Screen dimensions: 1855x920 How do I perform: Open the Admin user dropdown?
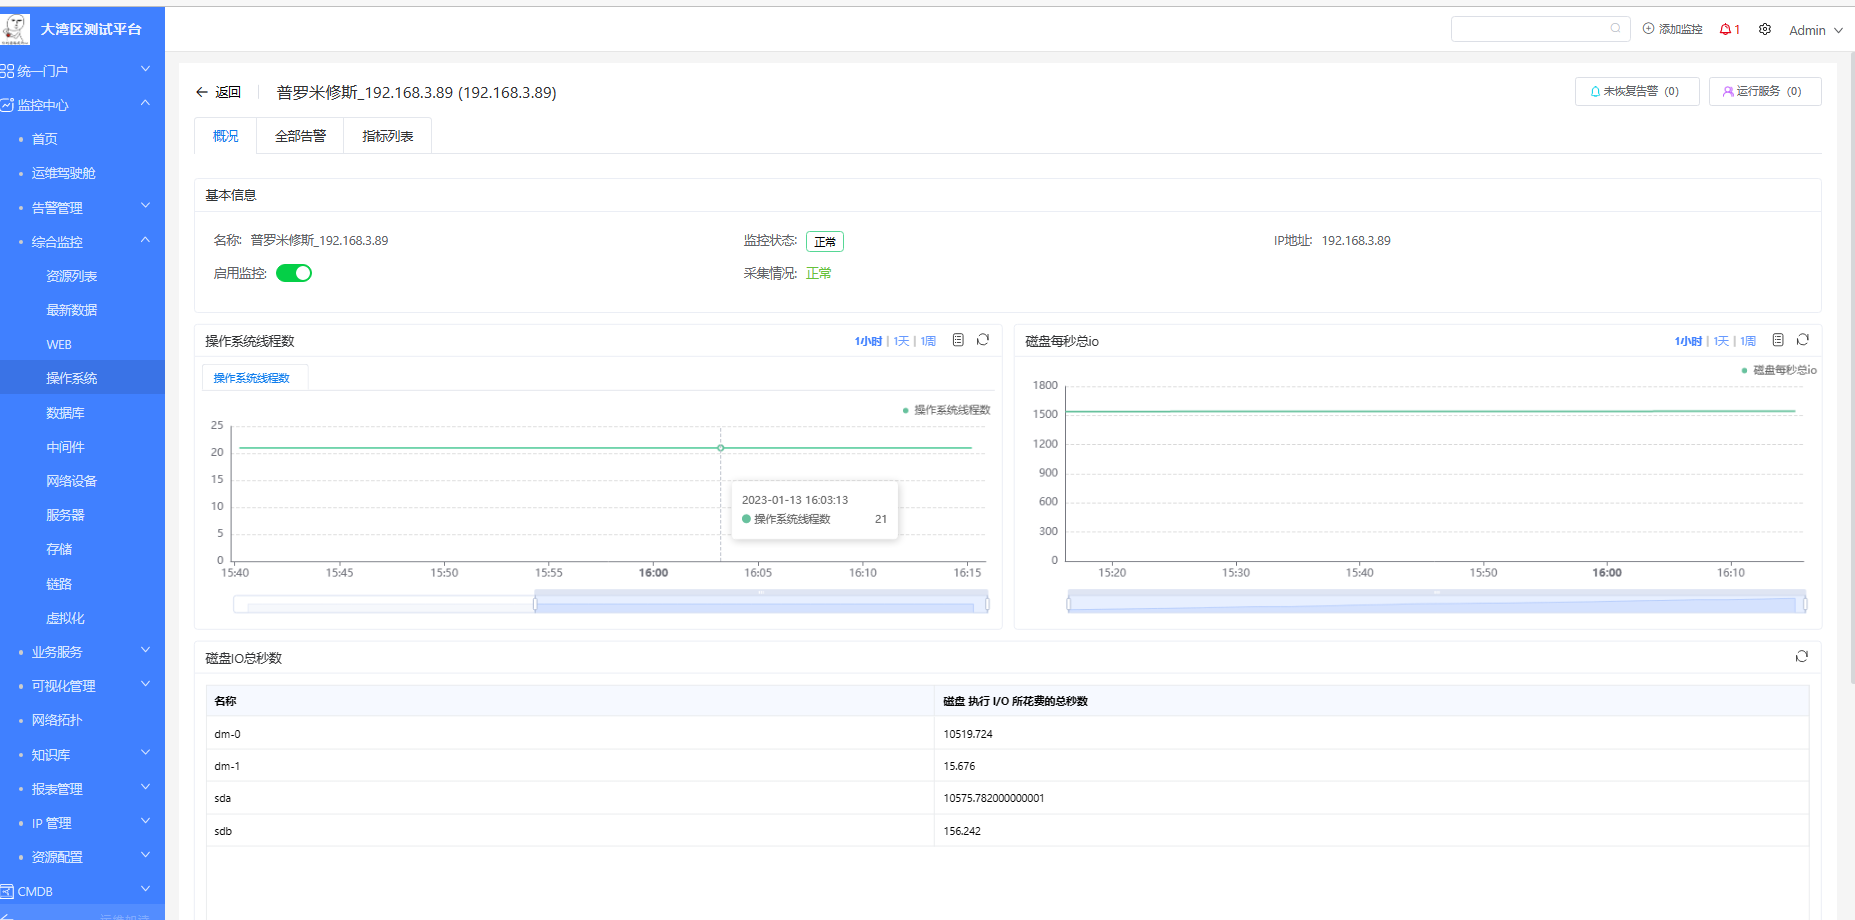coord(1815,30)
